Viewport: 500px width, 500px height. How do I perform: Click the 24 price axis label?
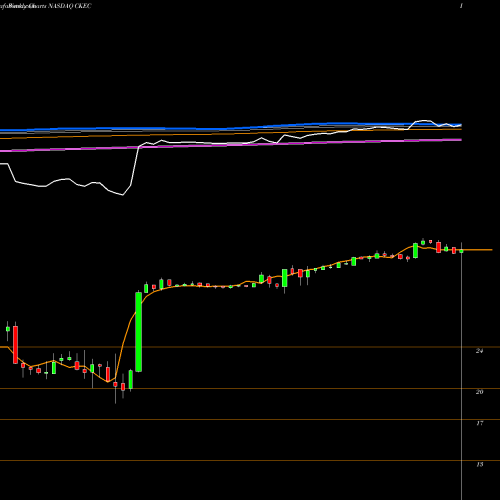(479, 351)
